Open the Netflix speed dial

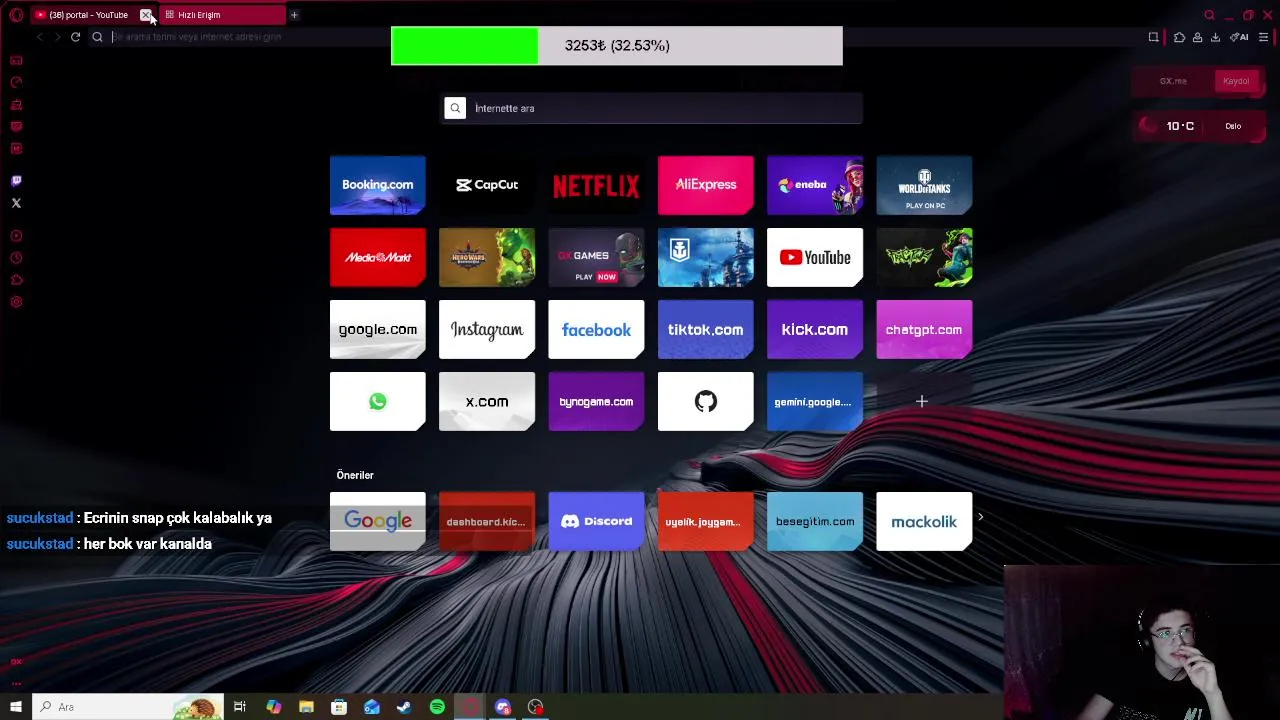coord(596,185)
